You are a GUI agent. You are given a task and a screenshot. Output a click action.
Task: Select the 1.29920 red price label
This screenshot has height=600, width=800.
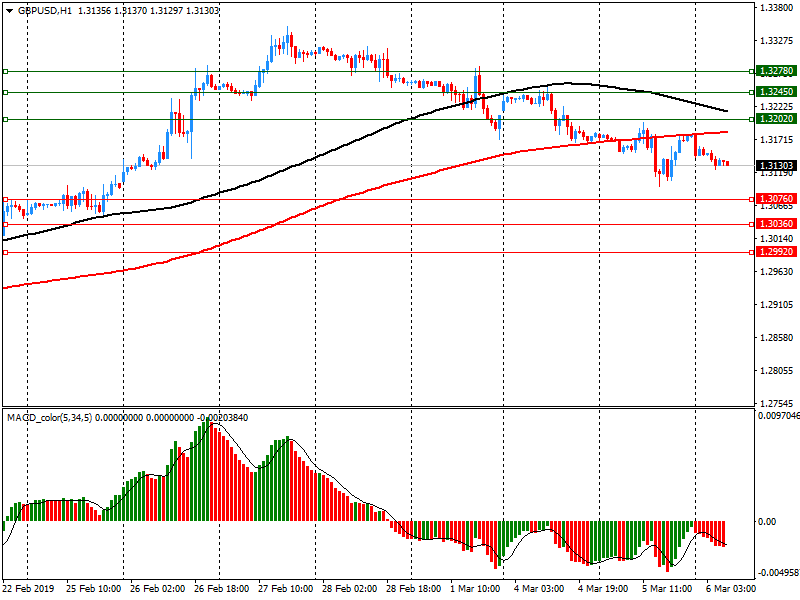point(776,253)
